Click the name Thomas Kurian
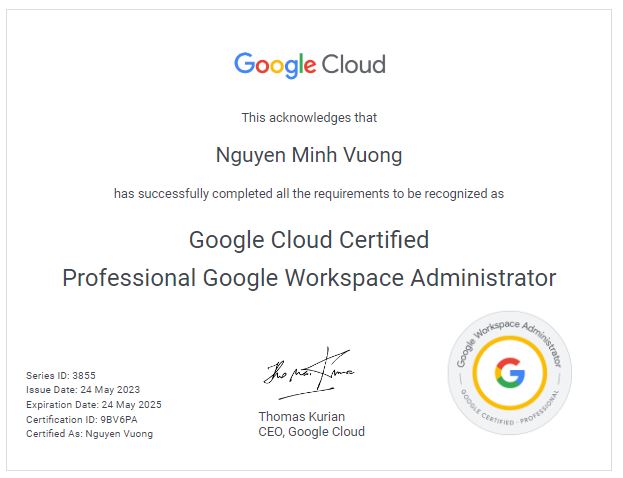 [302, 417]
